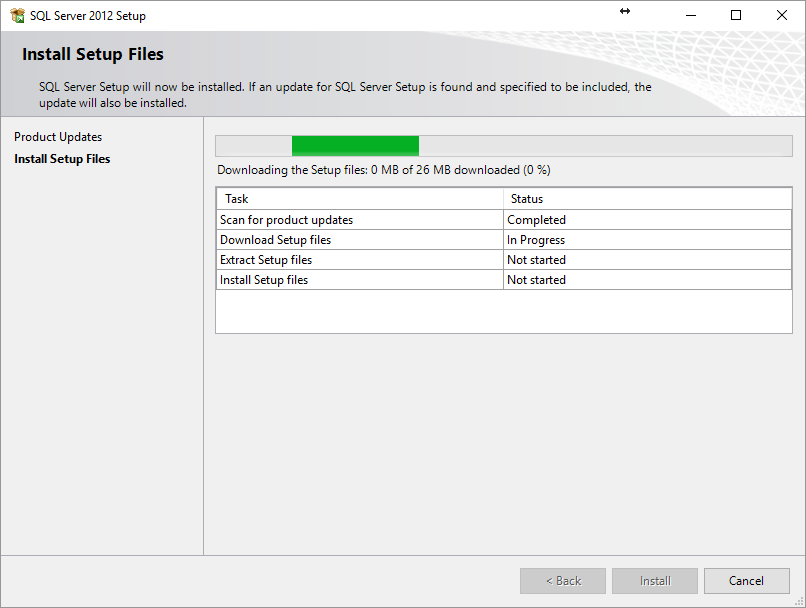Close the SQL Server 2012 Setup window
Image resolution: width=806 pixels, height=608 pixels.
pos(782,15)
